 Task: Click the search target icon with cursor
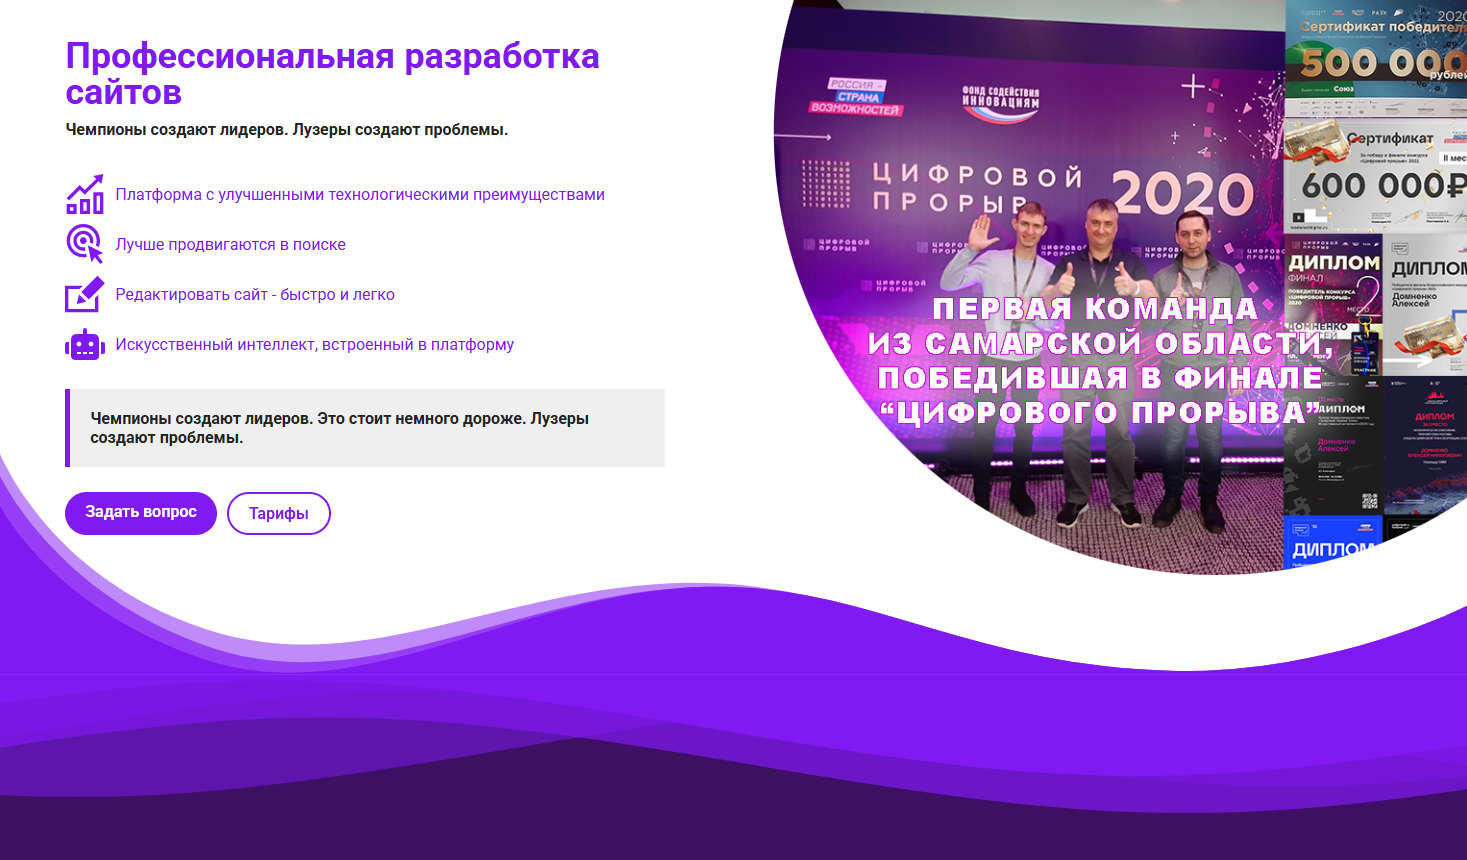click(85, 244)
